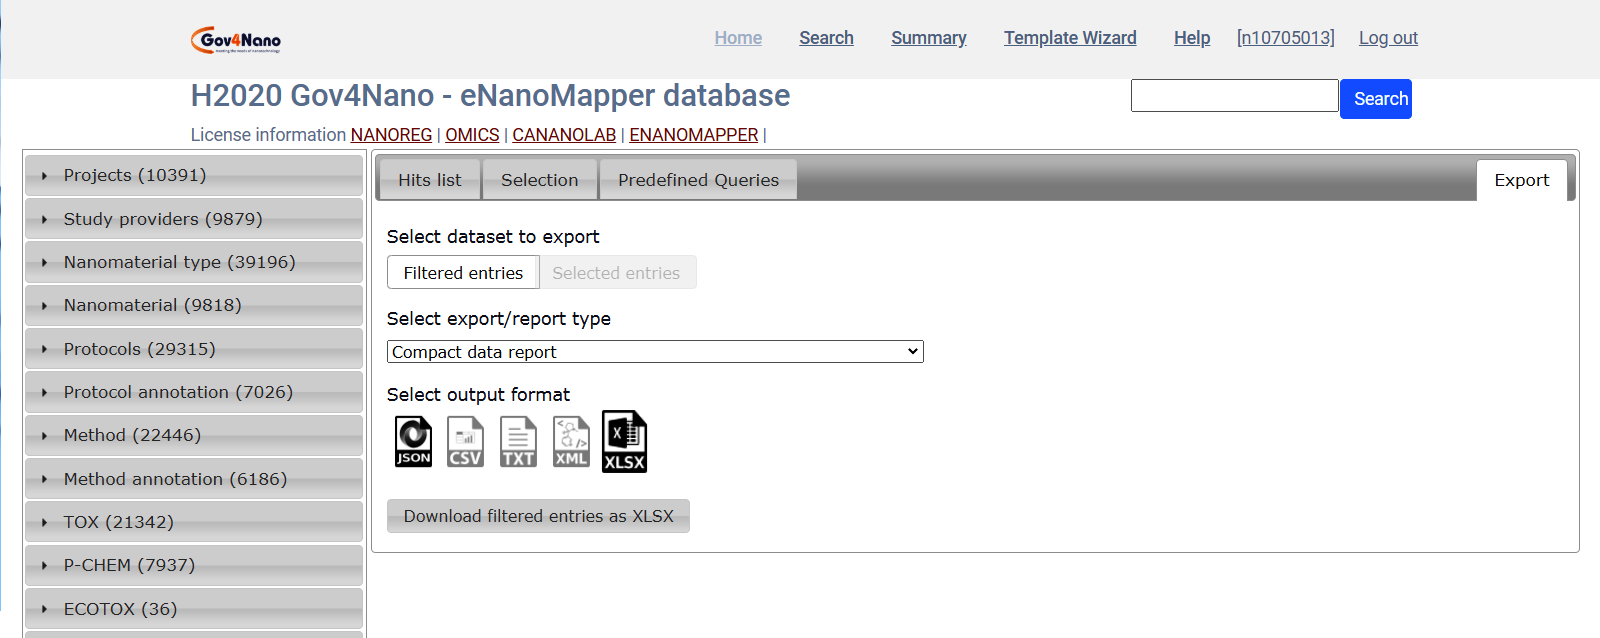Switch to the Hits list tab
1600x638 pixels.
click(430, 180)
